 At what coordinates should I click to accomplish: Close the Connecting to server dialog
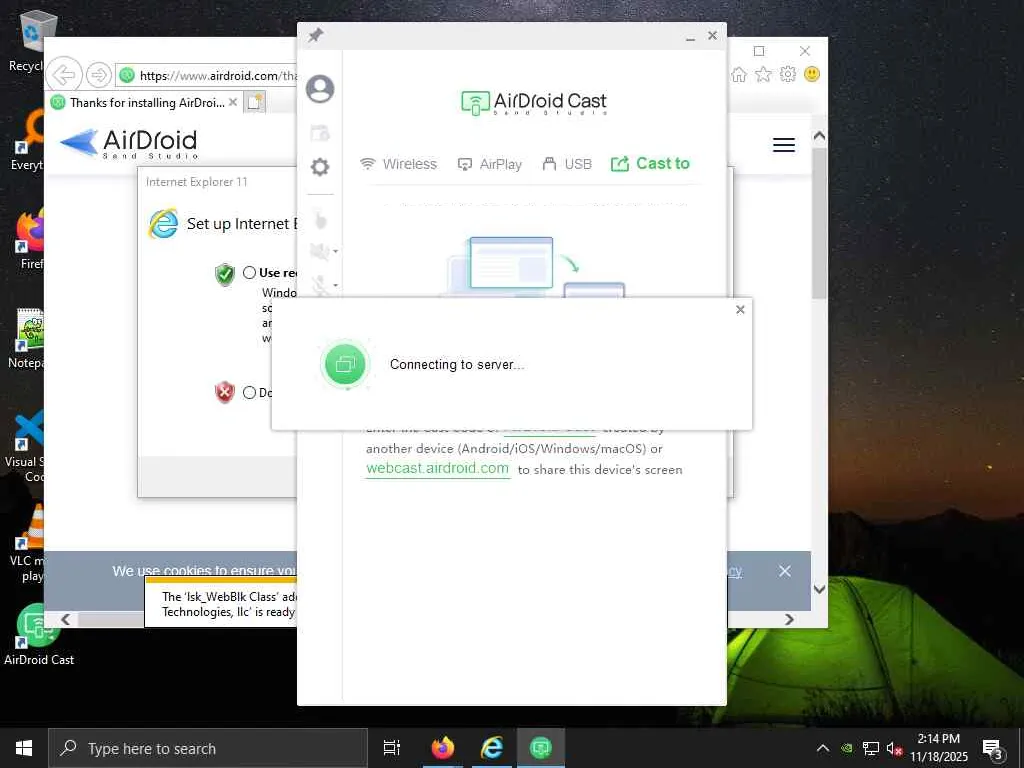pos(740,310)
